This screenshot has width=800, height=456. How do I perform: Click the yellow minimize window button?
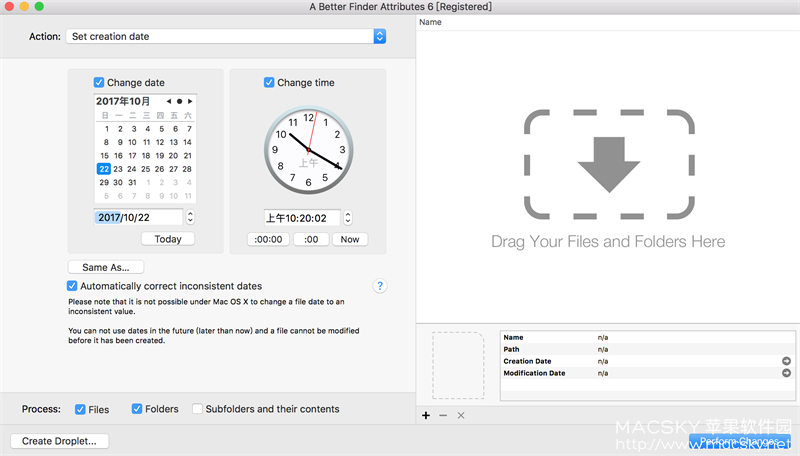(x=24, y=6)
